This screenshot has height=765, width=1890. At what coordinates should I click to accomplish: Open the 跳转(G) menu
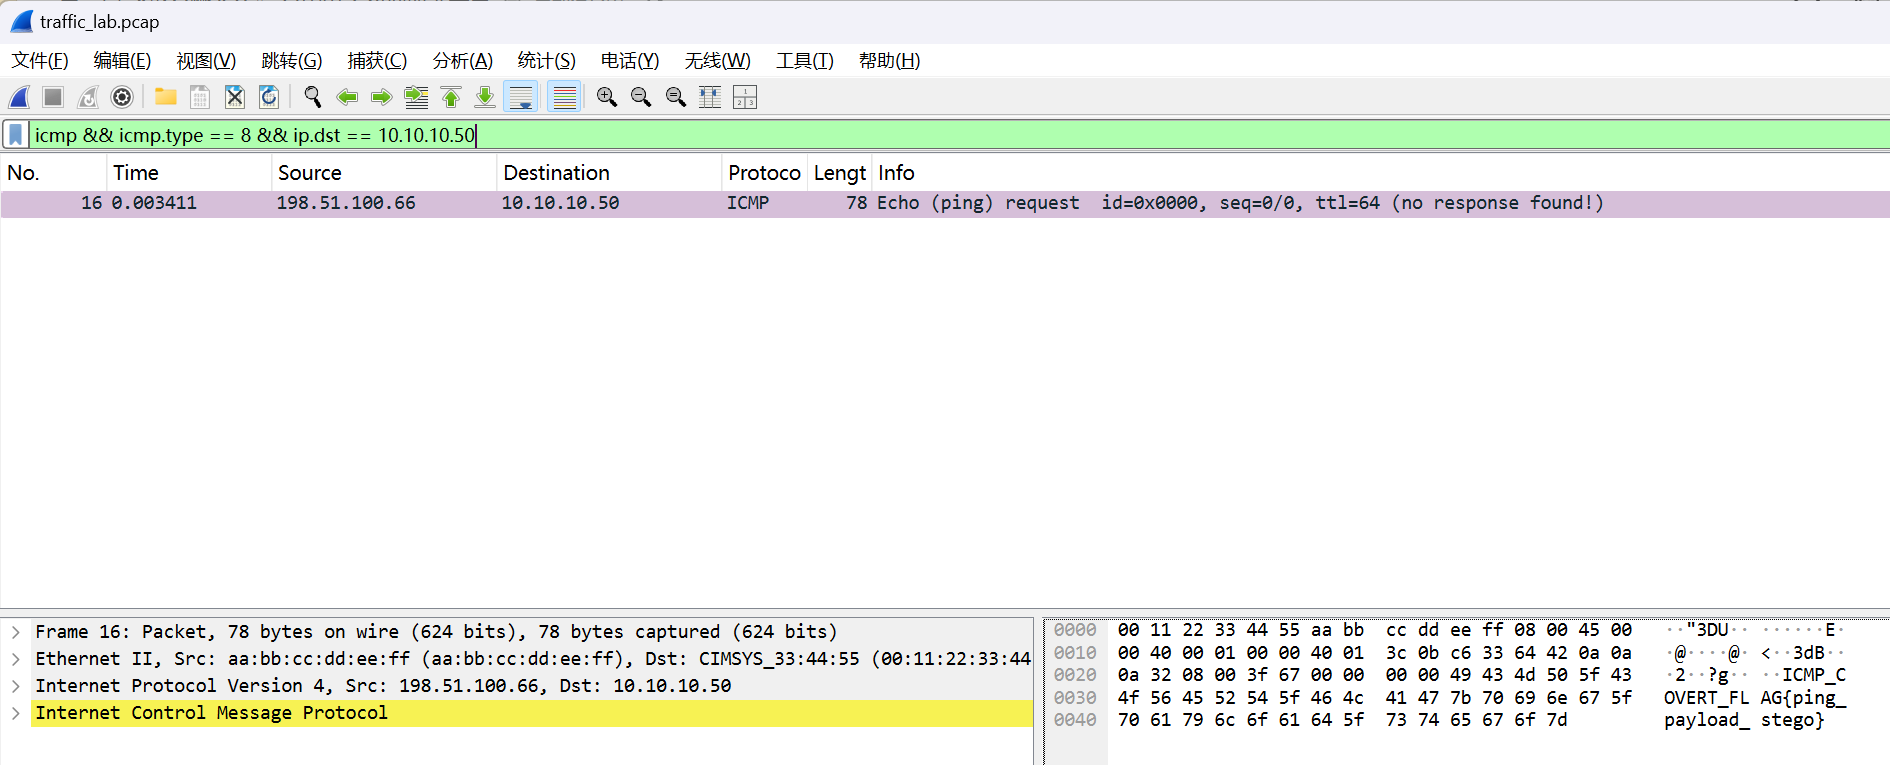tap(292, 61)
